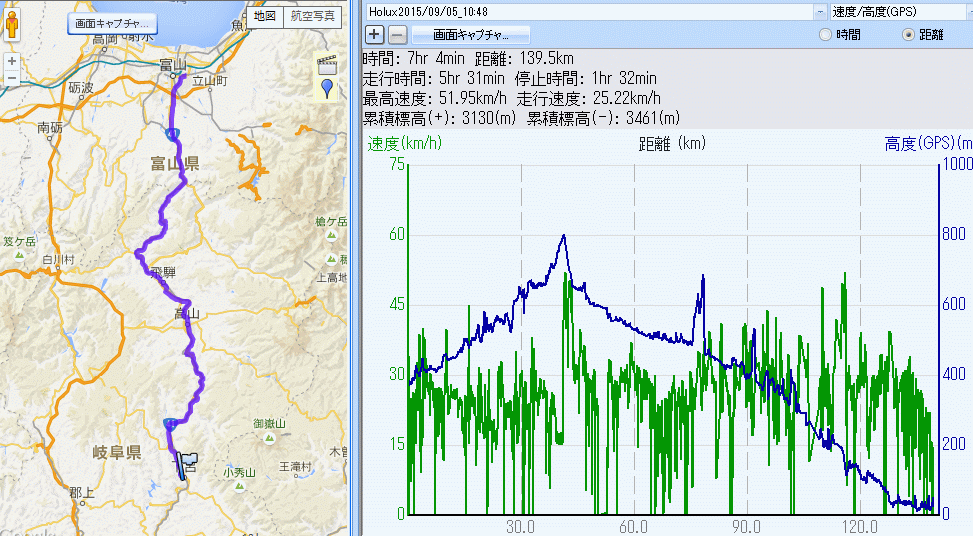Select the 時間 radio button

(x=825, y=34)
